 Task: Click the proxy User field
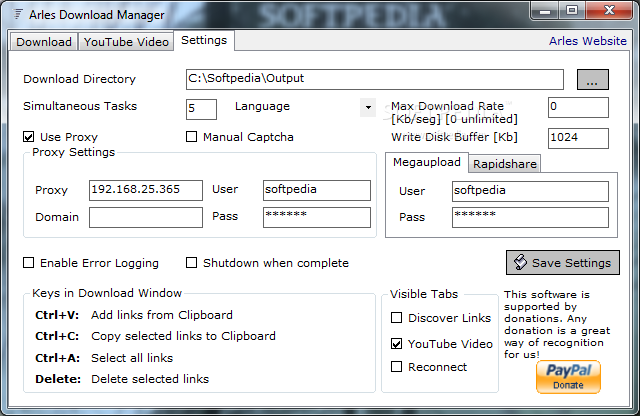point(317,190)
